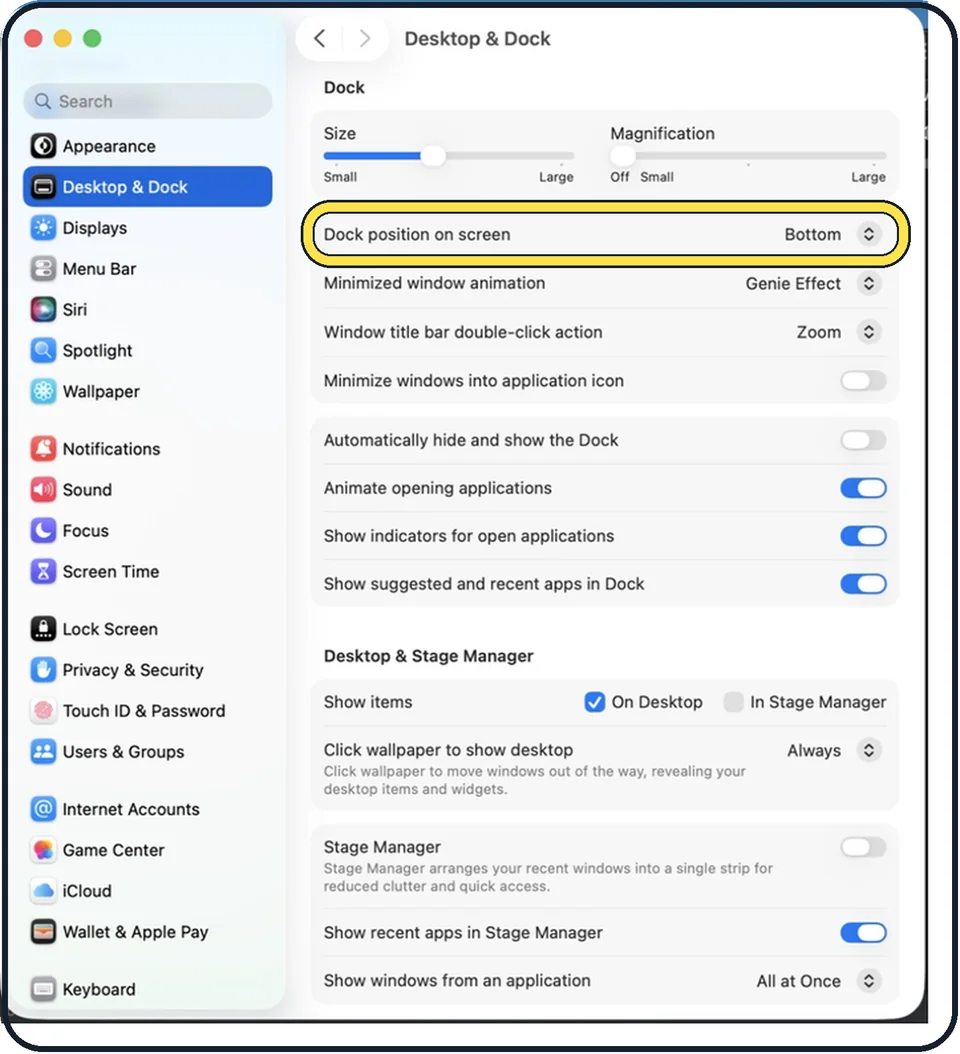960x1054 pixels.
Task: Click the Magnification slider thumb
Action: [x=623, y=156]
